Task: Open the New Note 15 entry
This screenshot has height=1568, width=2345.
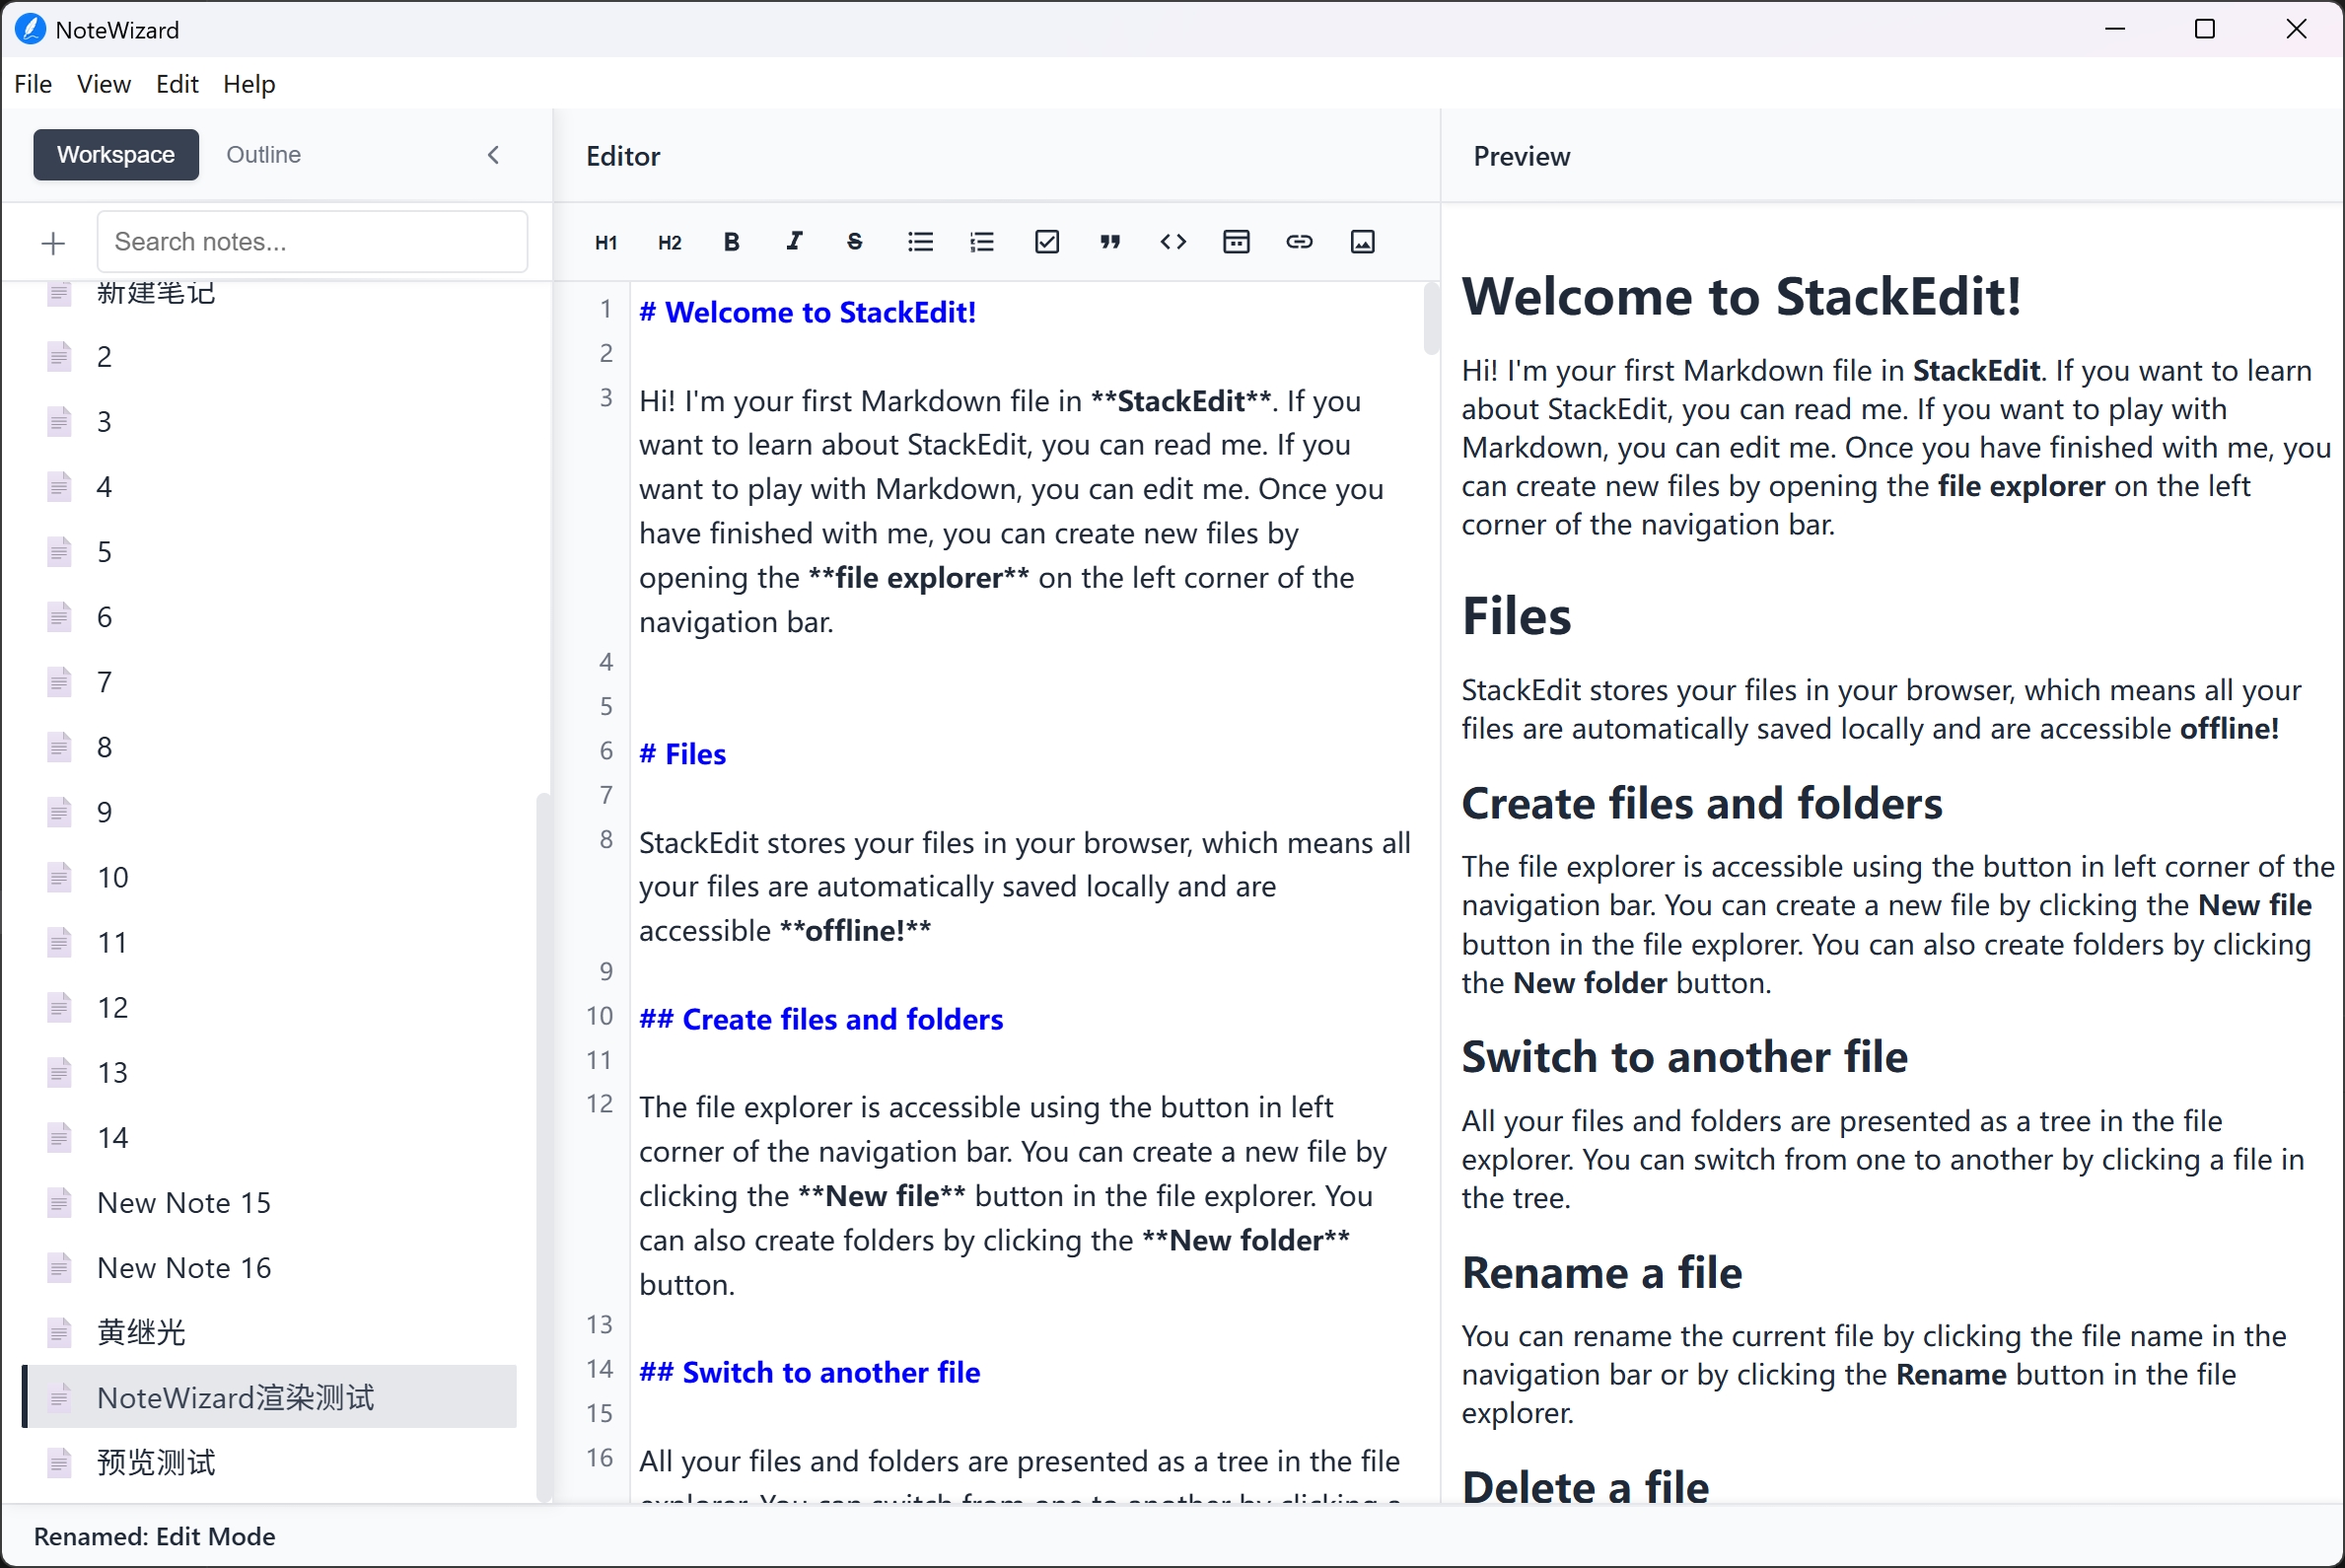Action: (270, 1202)
